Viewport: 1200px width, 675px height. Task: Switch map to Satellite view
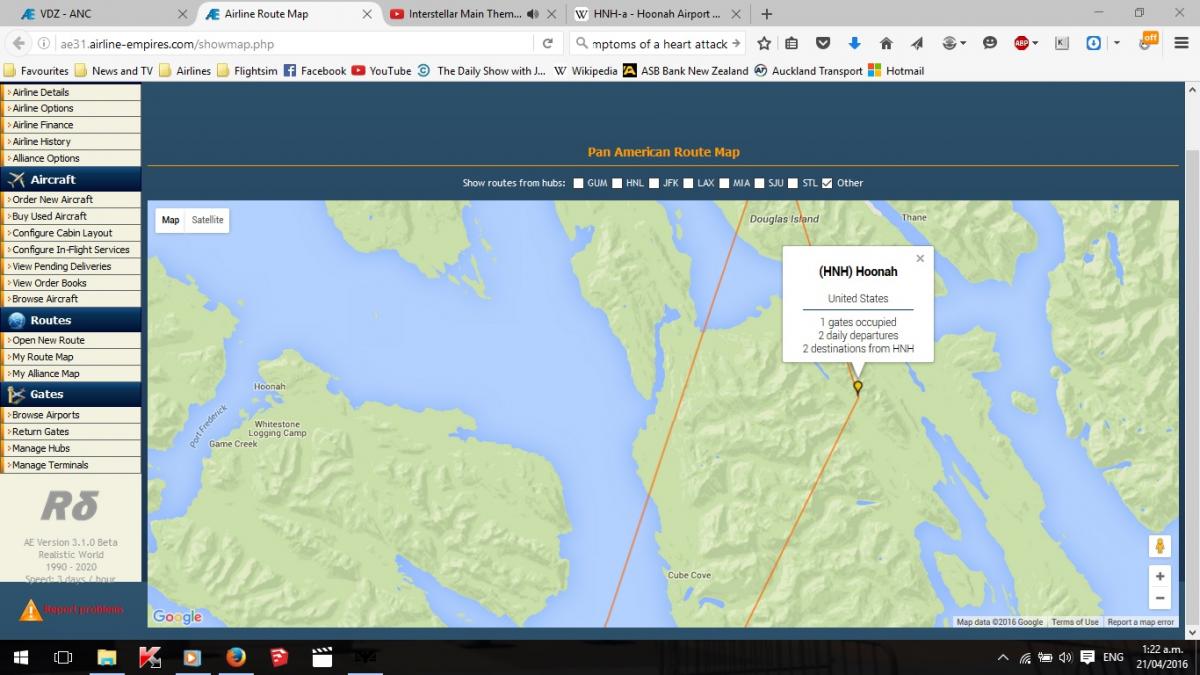pyautogui.click(x=208, y=220)
